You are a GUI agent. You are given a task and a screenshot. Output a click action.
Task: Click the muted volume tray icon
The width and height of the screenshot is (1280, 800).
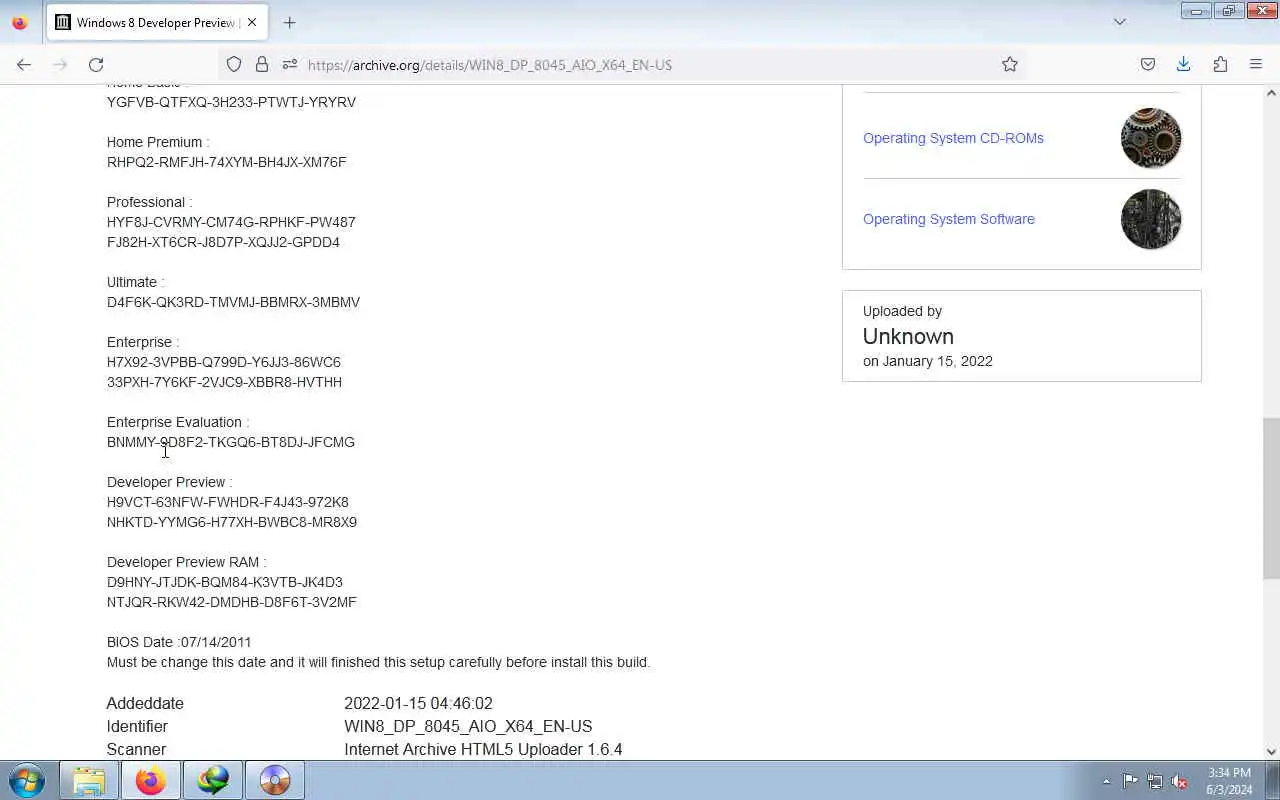pos(1180,781)
